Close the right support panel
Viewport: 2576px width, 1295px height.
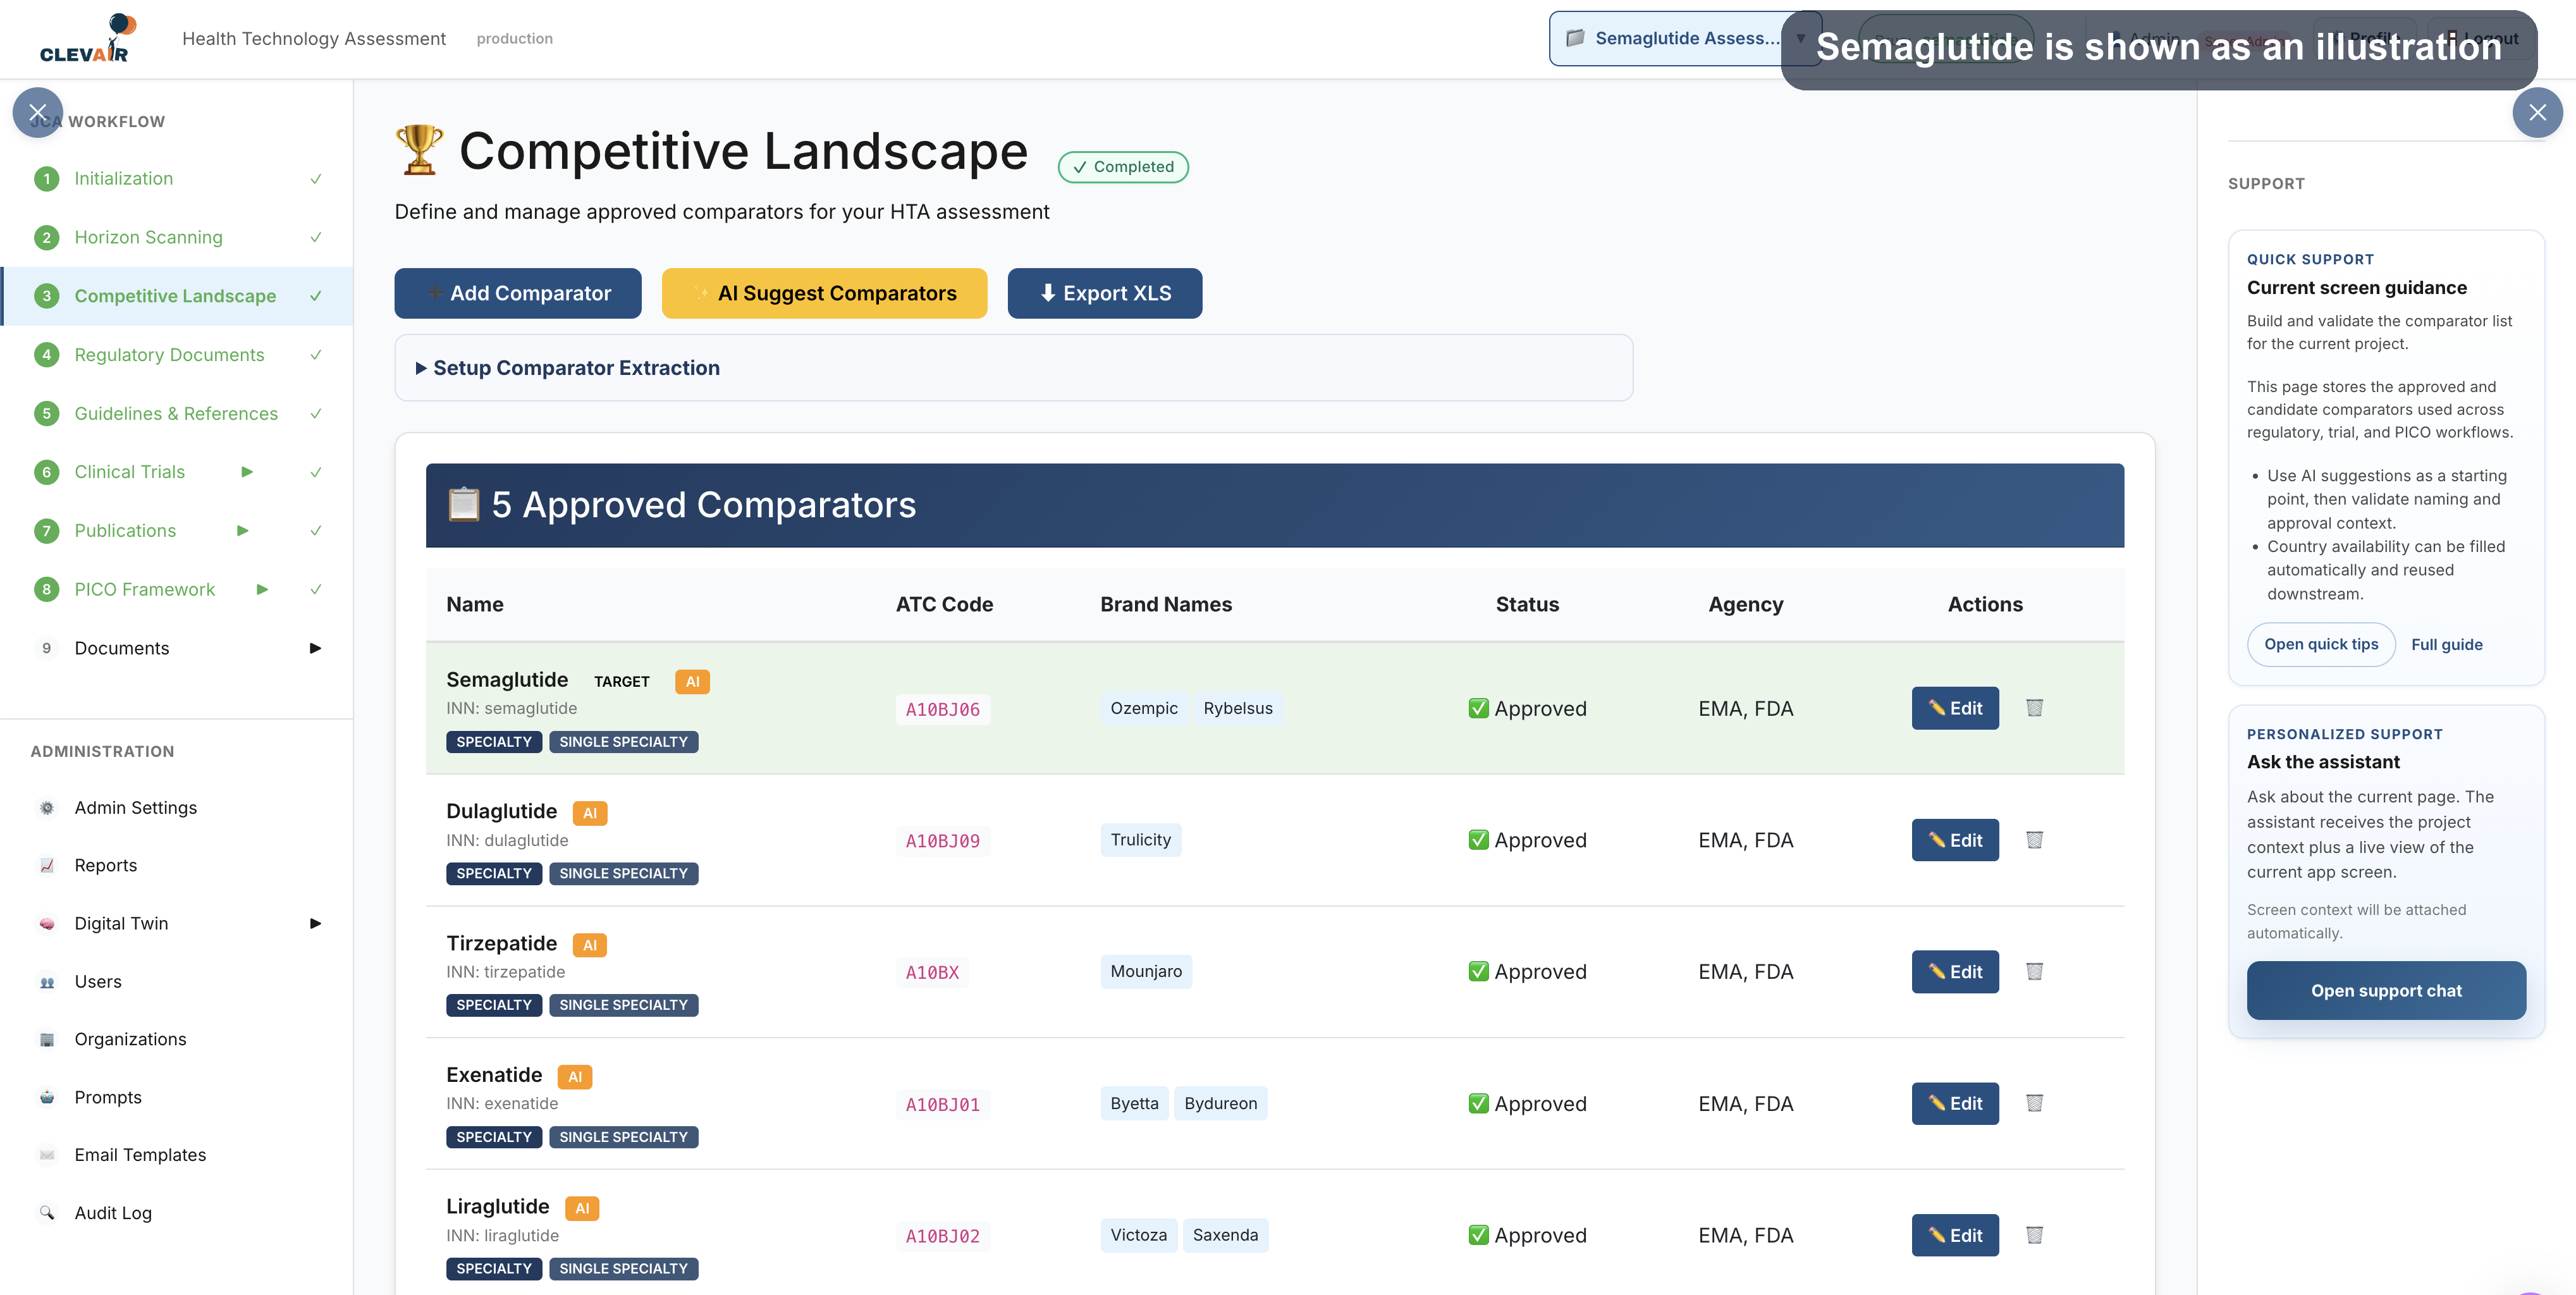2537,112
